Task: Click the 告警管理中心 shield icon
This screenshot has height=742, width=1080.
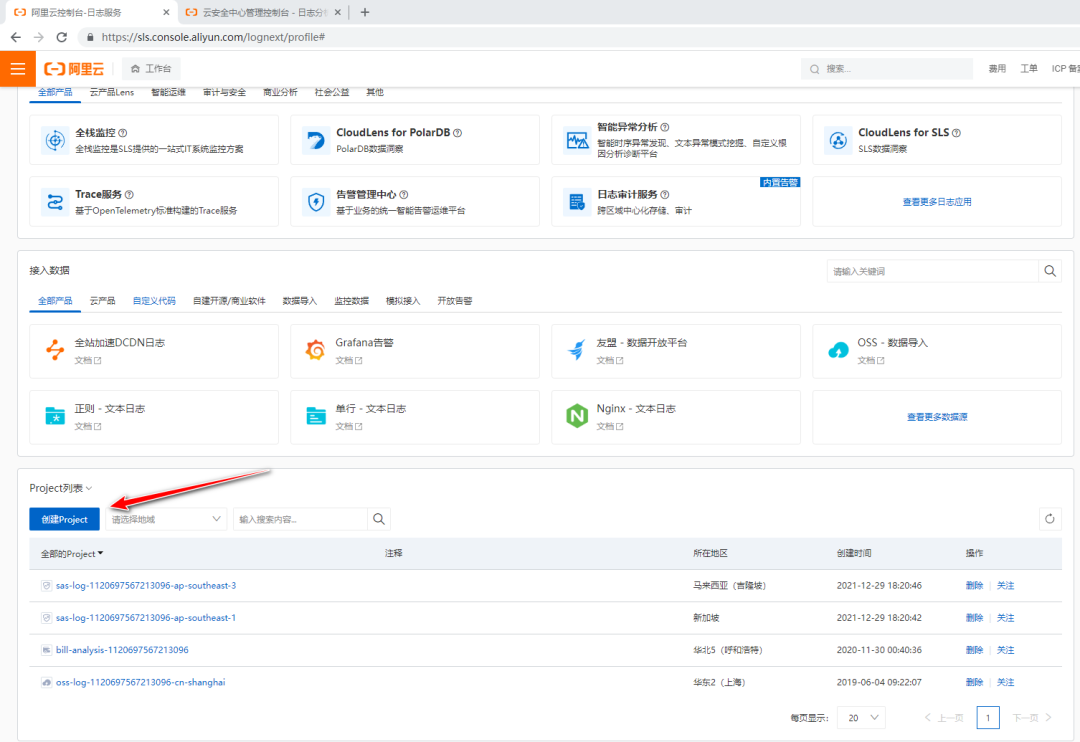Action: coord(315,202)
